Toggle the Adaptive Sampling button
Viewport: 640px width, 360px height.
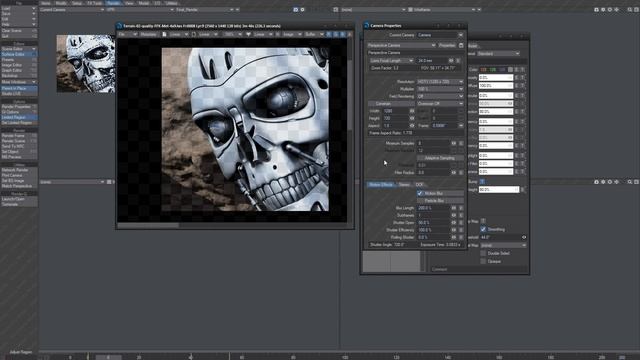pos(440,158)
